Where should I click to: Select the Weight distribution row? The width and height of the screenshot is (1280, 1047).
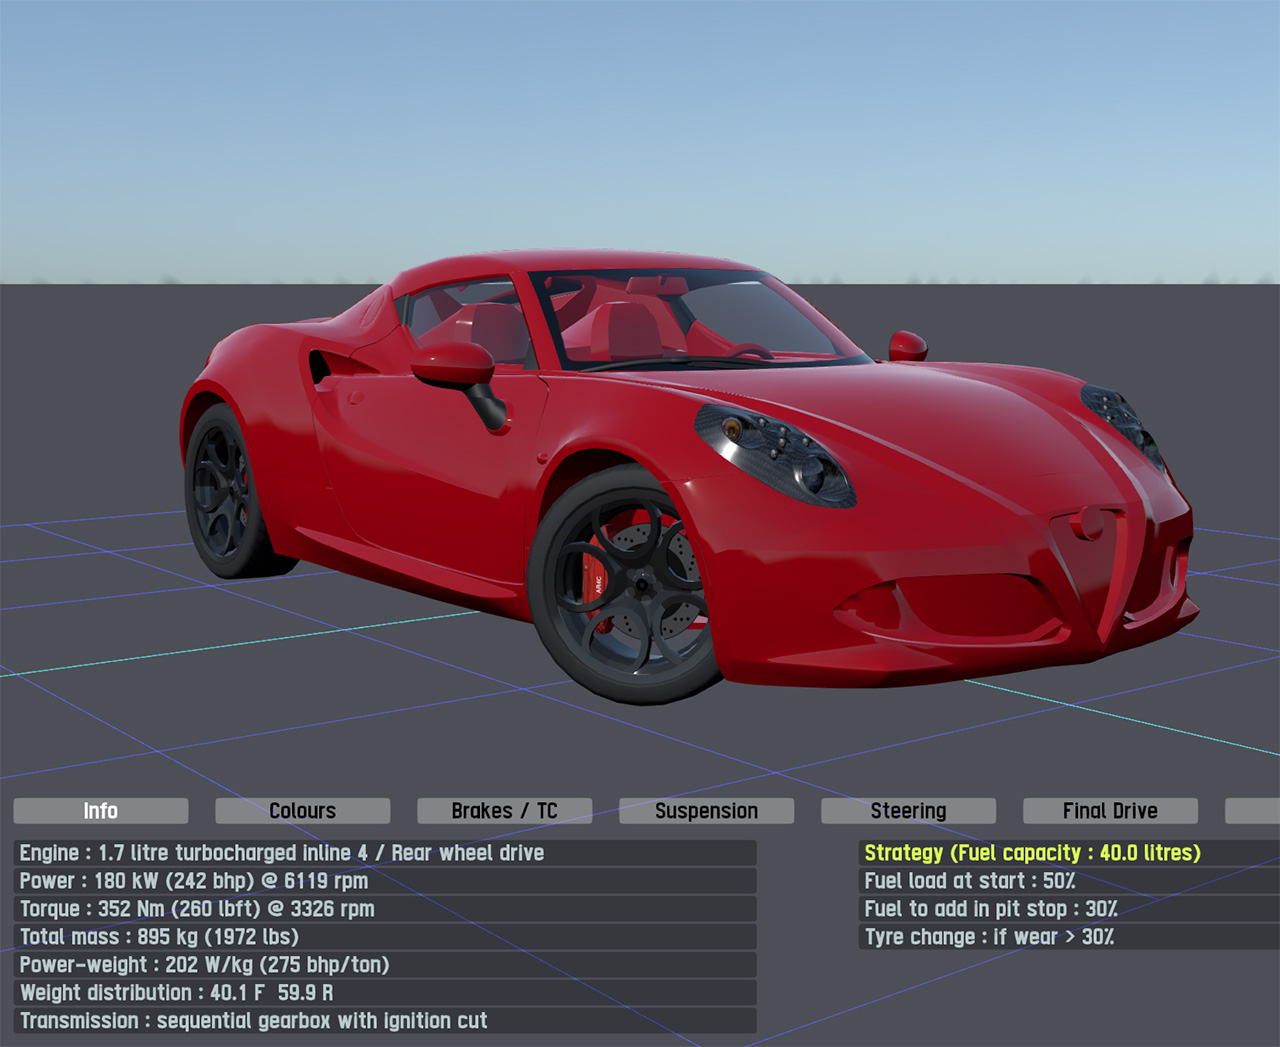385,993
